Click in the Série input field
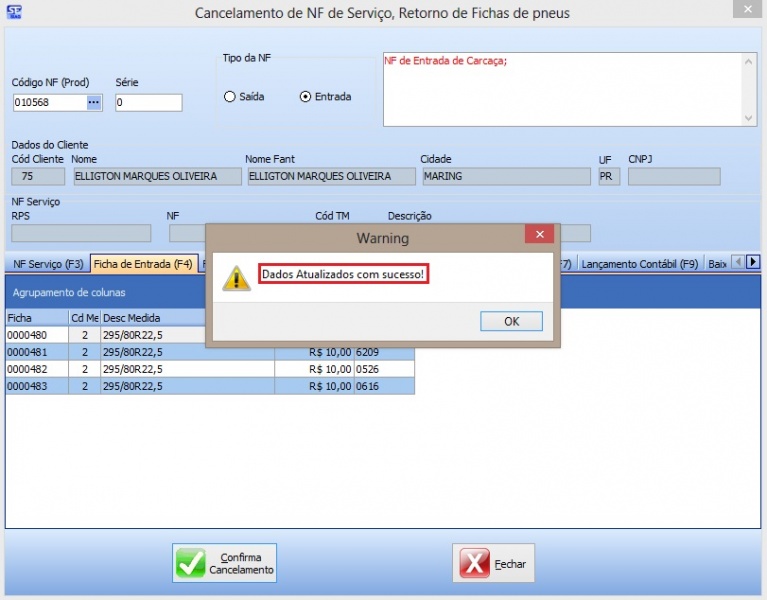Viewport: 767px width, 600px height. (148, 102)
